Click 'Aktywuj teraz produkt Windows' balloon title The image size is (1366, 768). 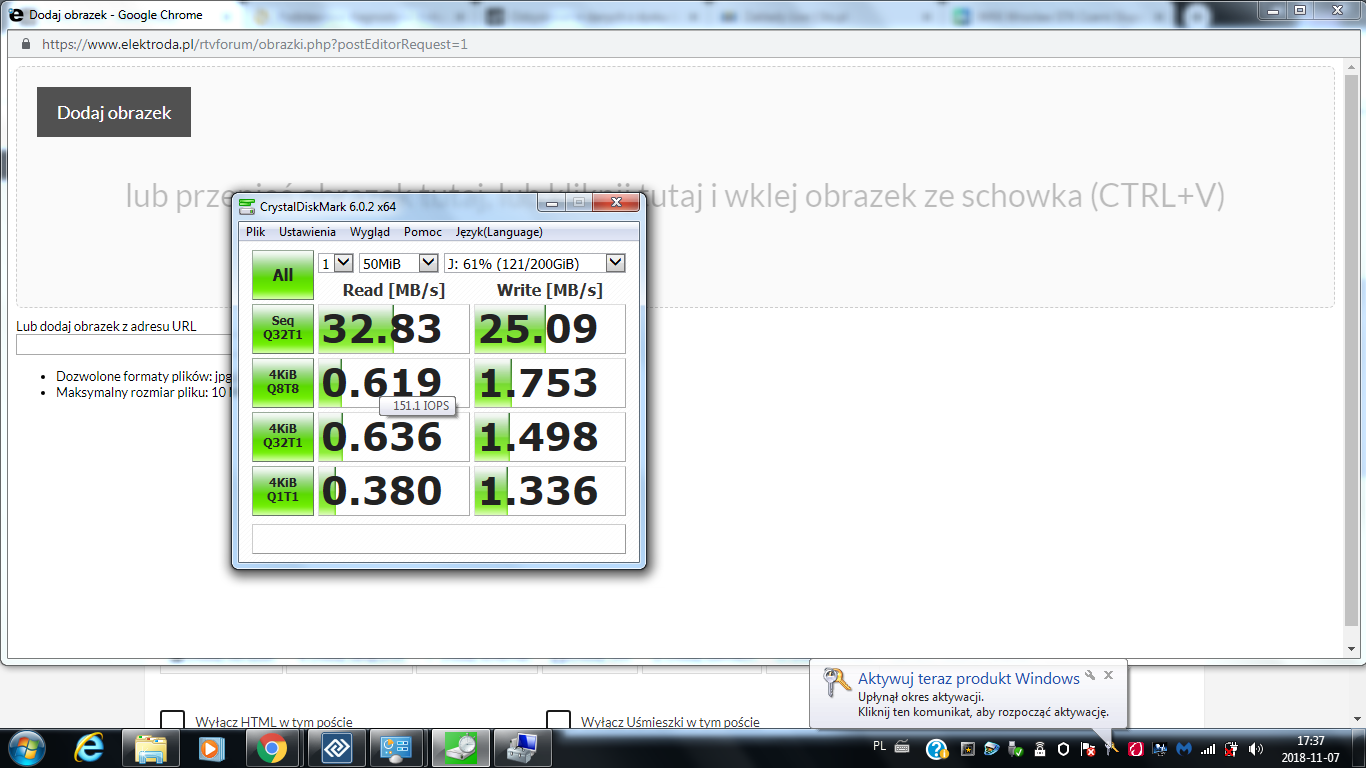pos(969,679)
